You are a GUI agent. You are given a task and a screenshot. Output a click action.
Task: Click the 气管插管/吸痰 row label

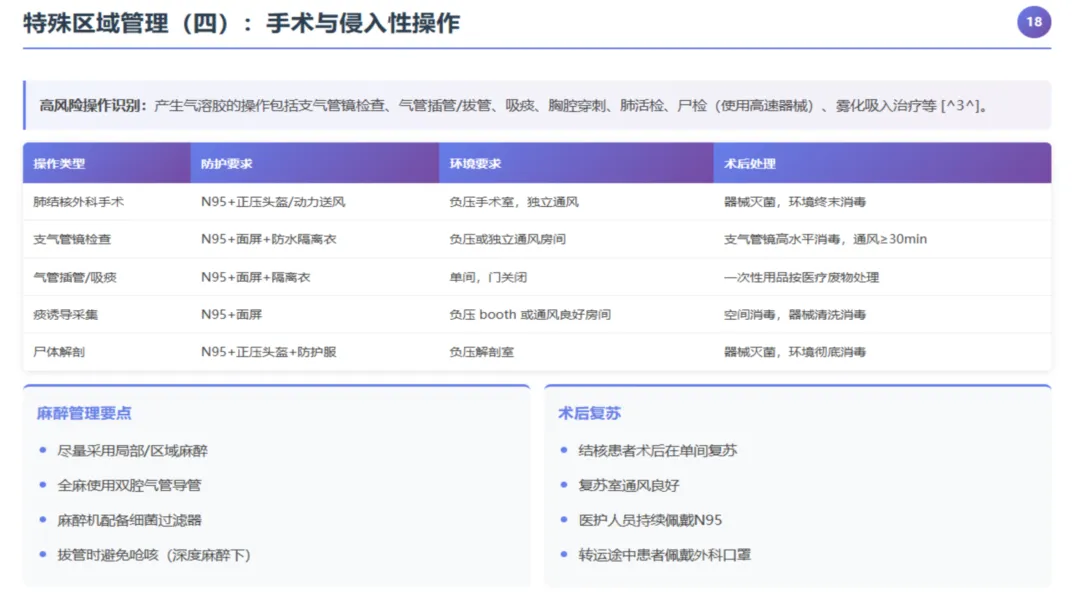75,277
